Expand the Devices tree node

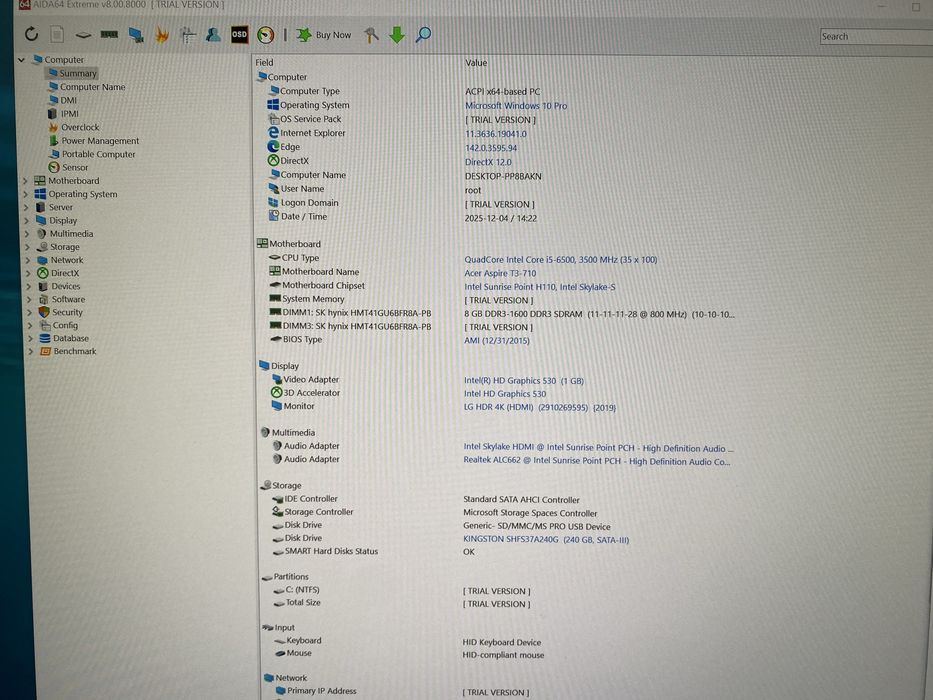point(29,286)
